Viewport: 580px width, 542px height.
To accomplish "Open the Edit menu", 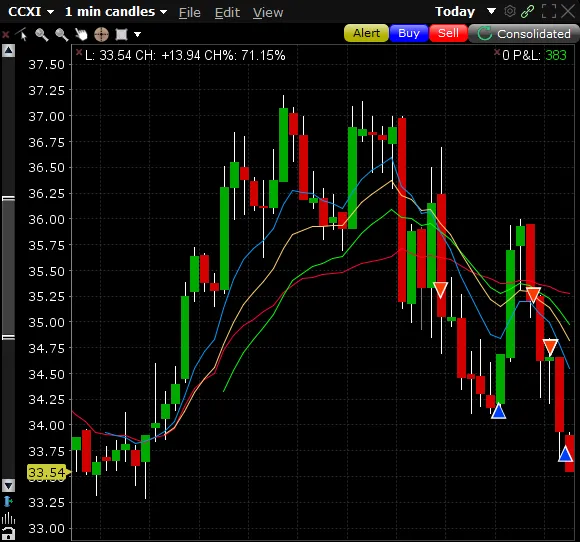I will [227, 13].
